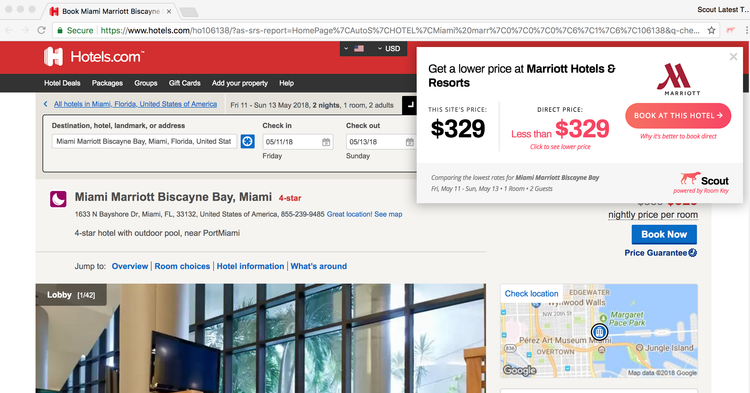Click the Check out date field
750x393 pixels.
(x=381, y=142)
